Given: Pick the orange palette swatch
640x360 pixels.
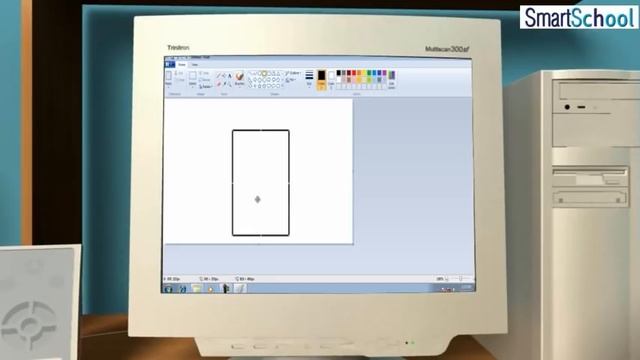Looking at the screenshot, I should pyautogui.click(x=359, y=73).
